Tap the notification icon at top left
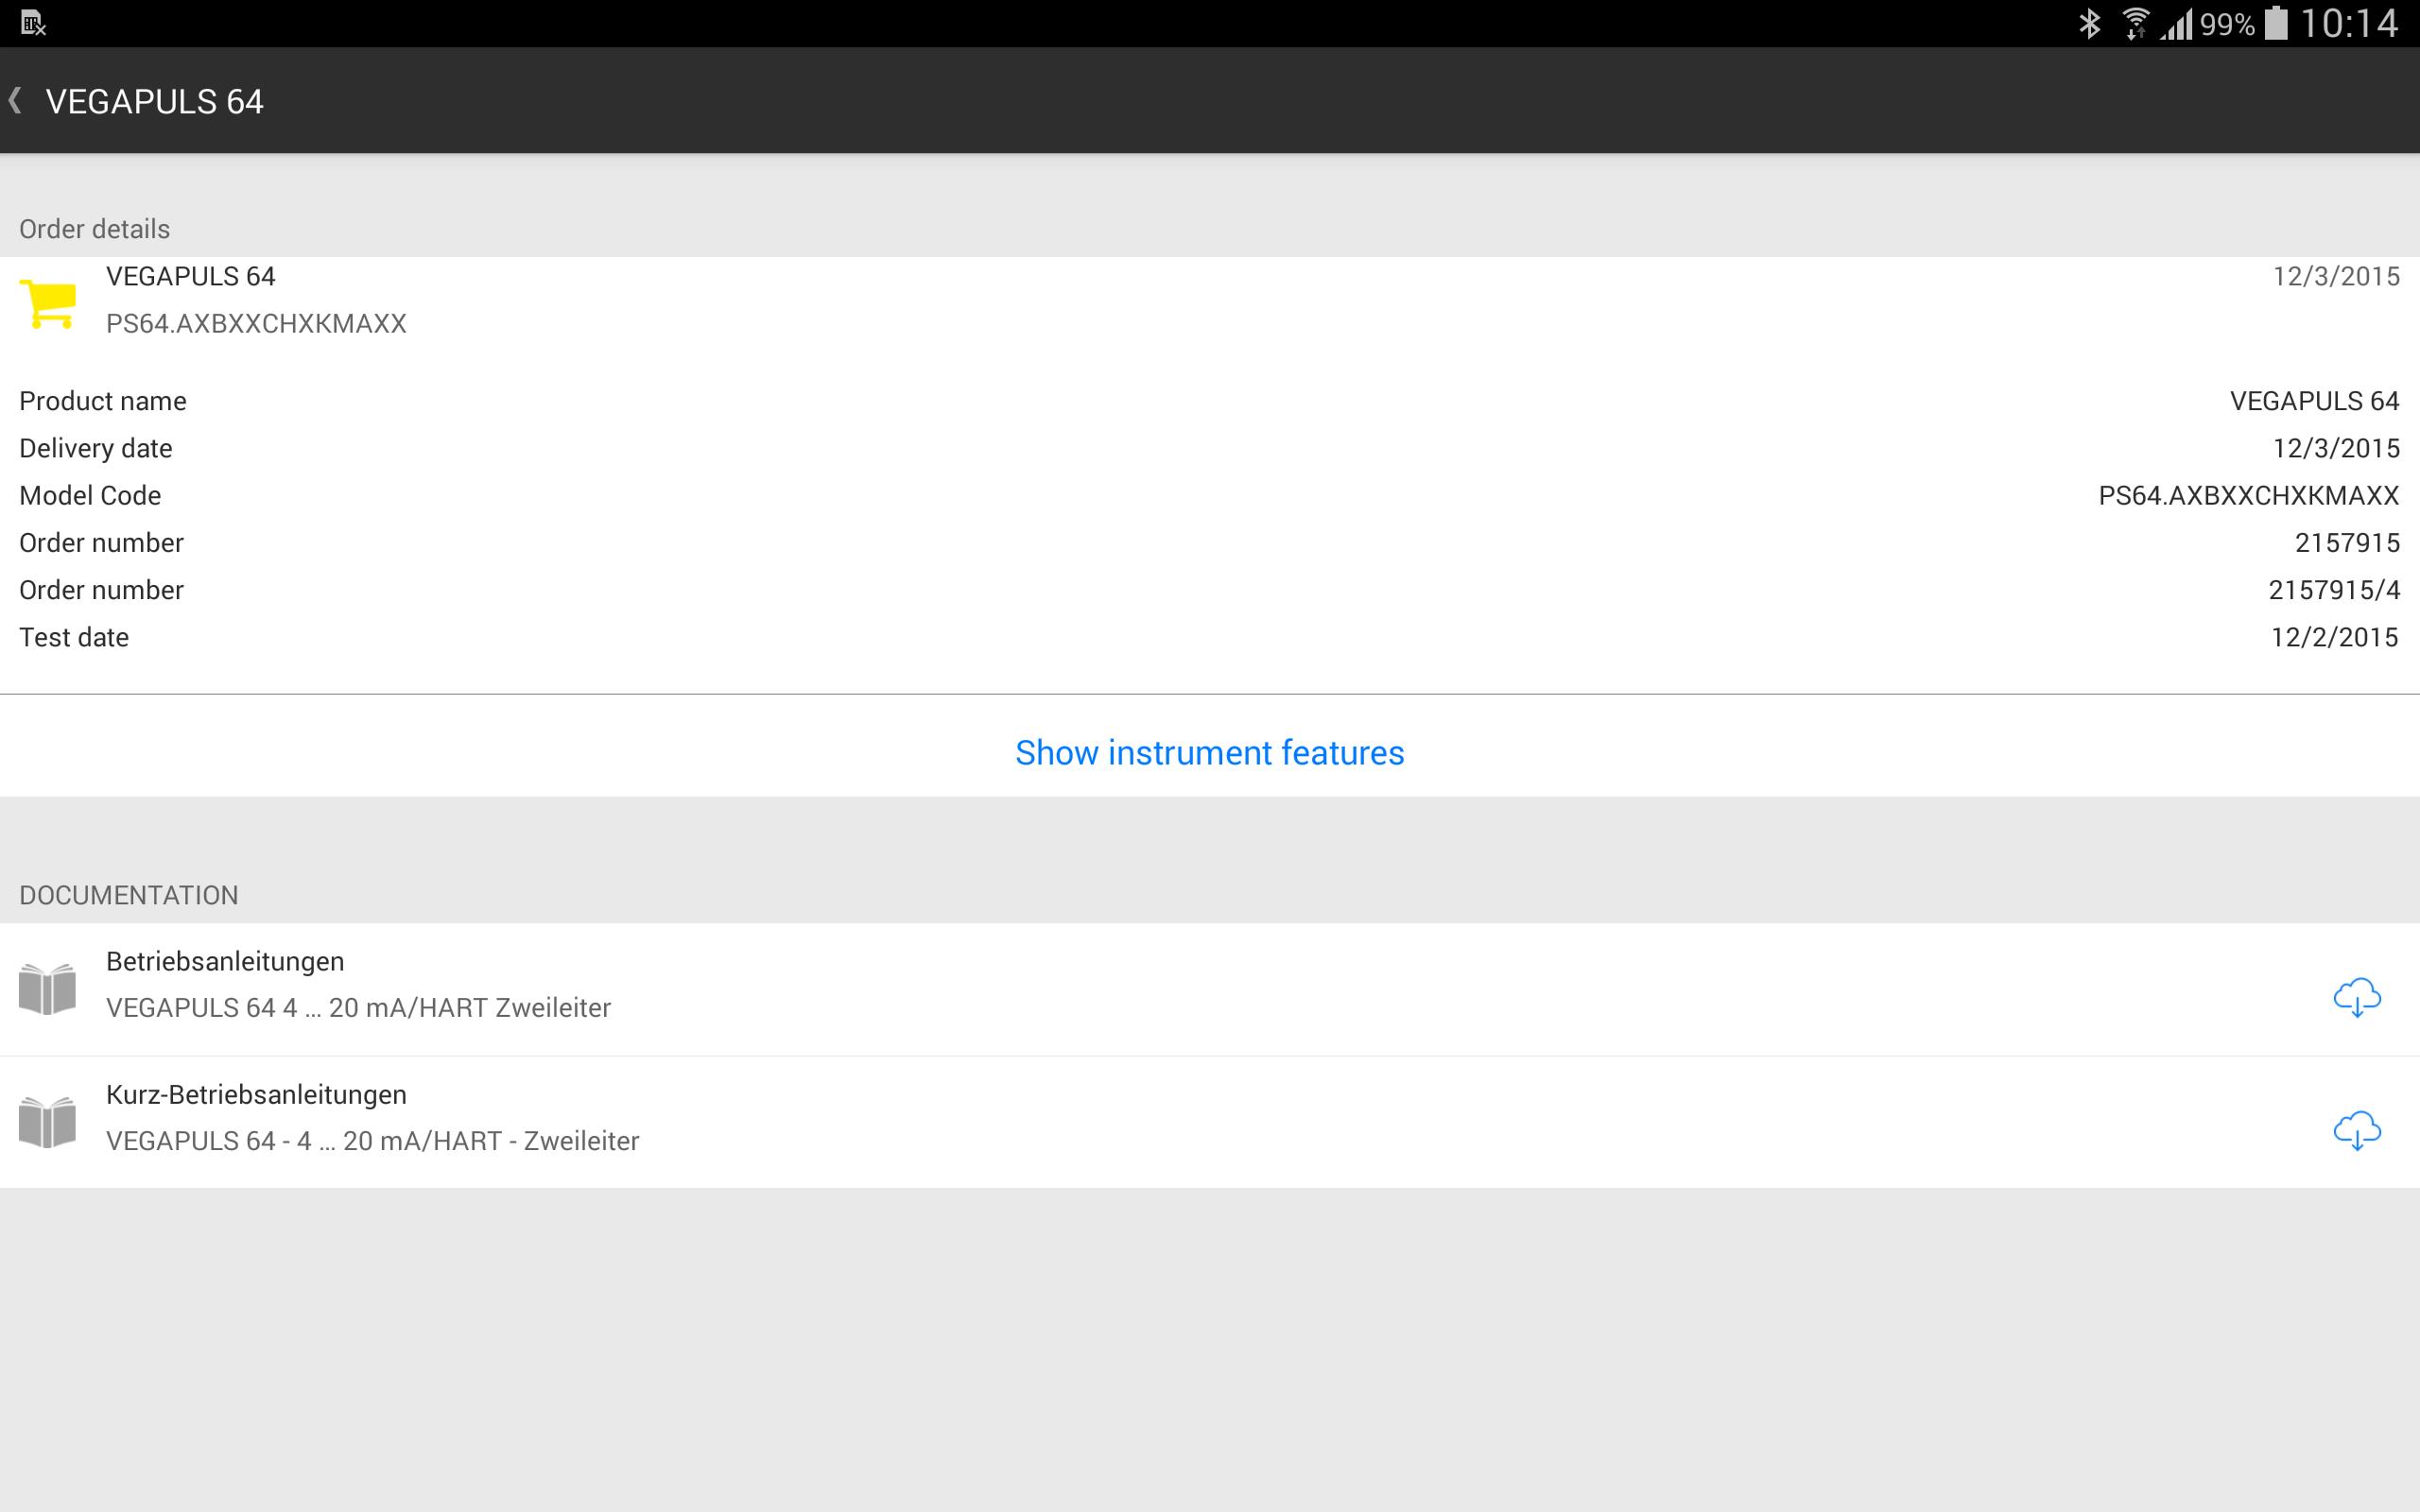The width and height of the screenshot is (2420, 1512). point(33,23)
